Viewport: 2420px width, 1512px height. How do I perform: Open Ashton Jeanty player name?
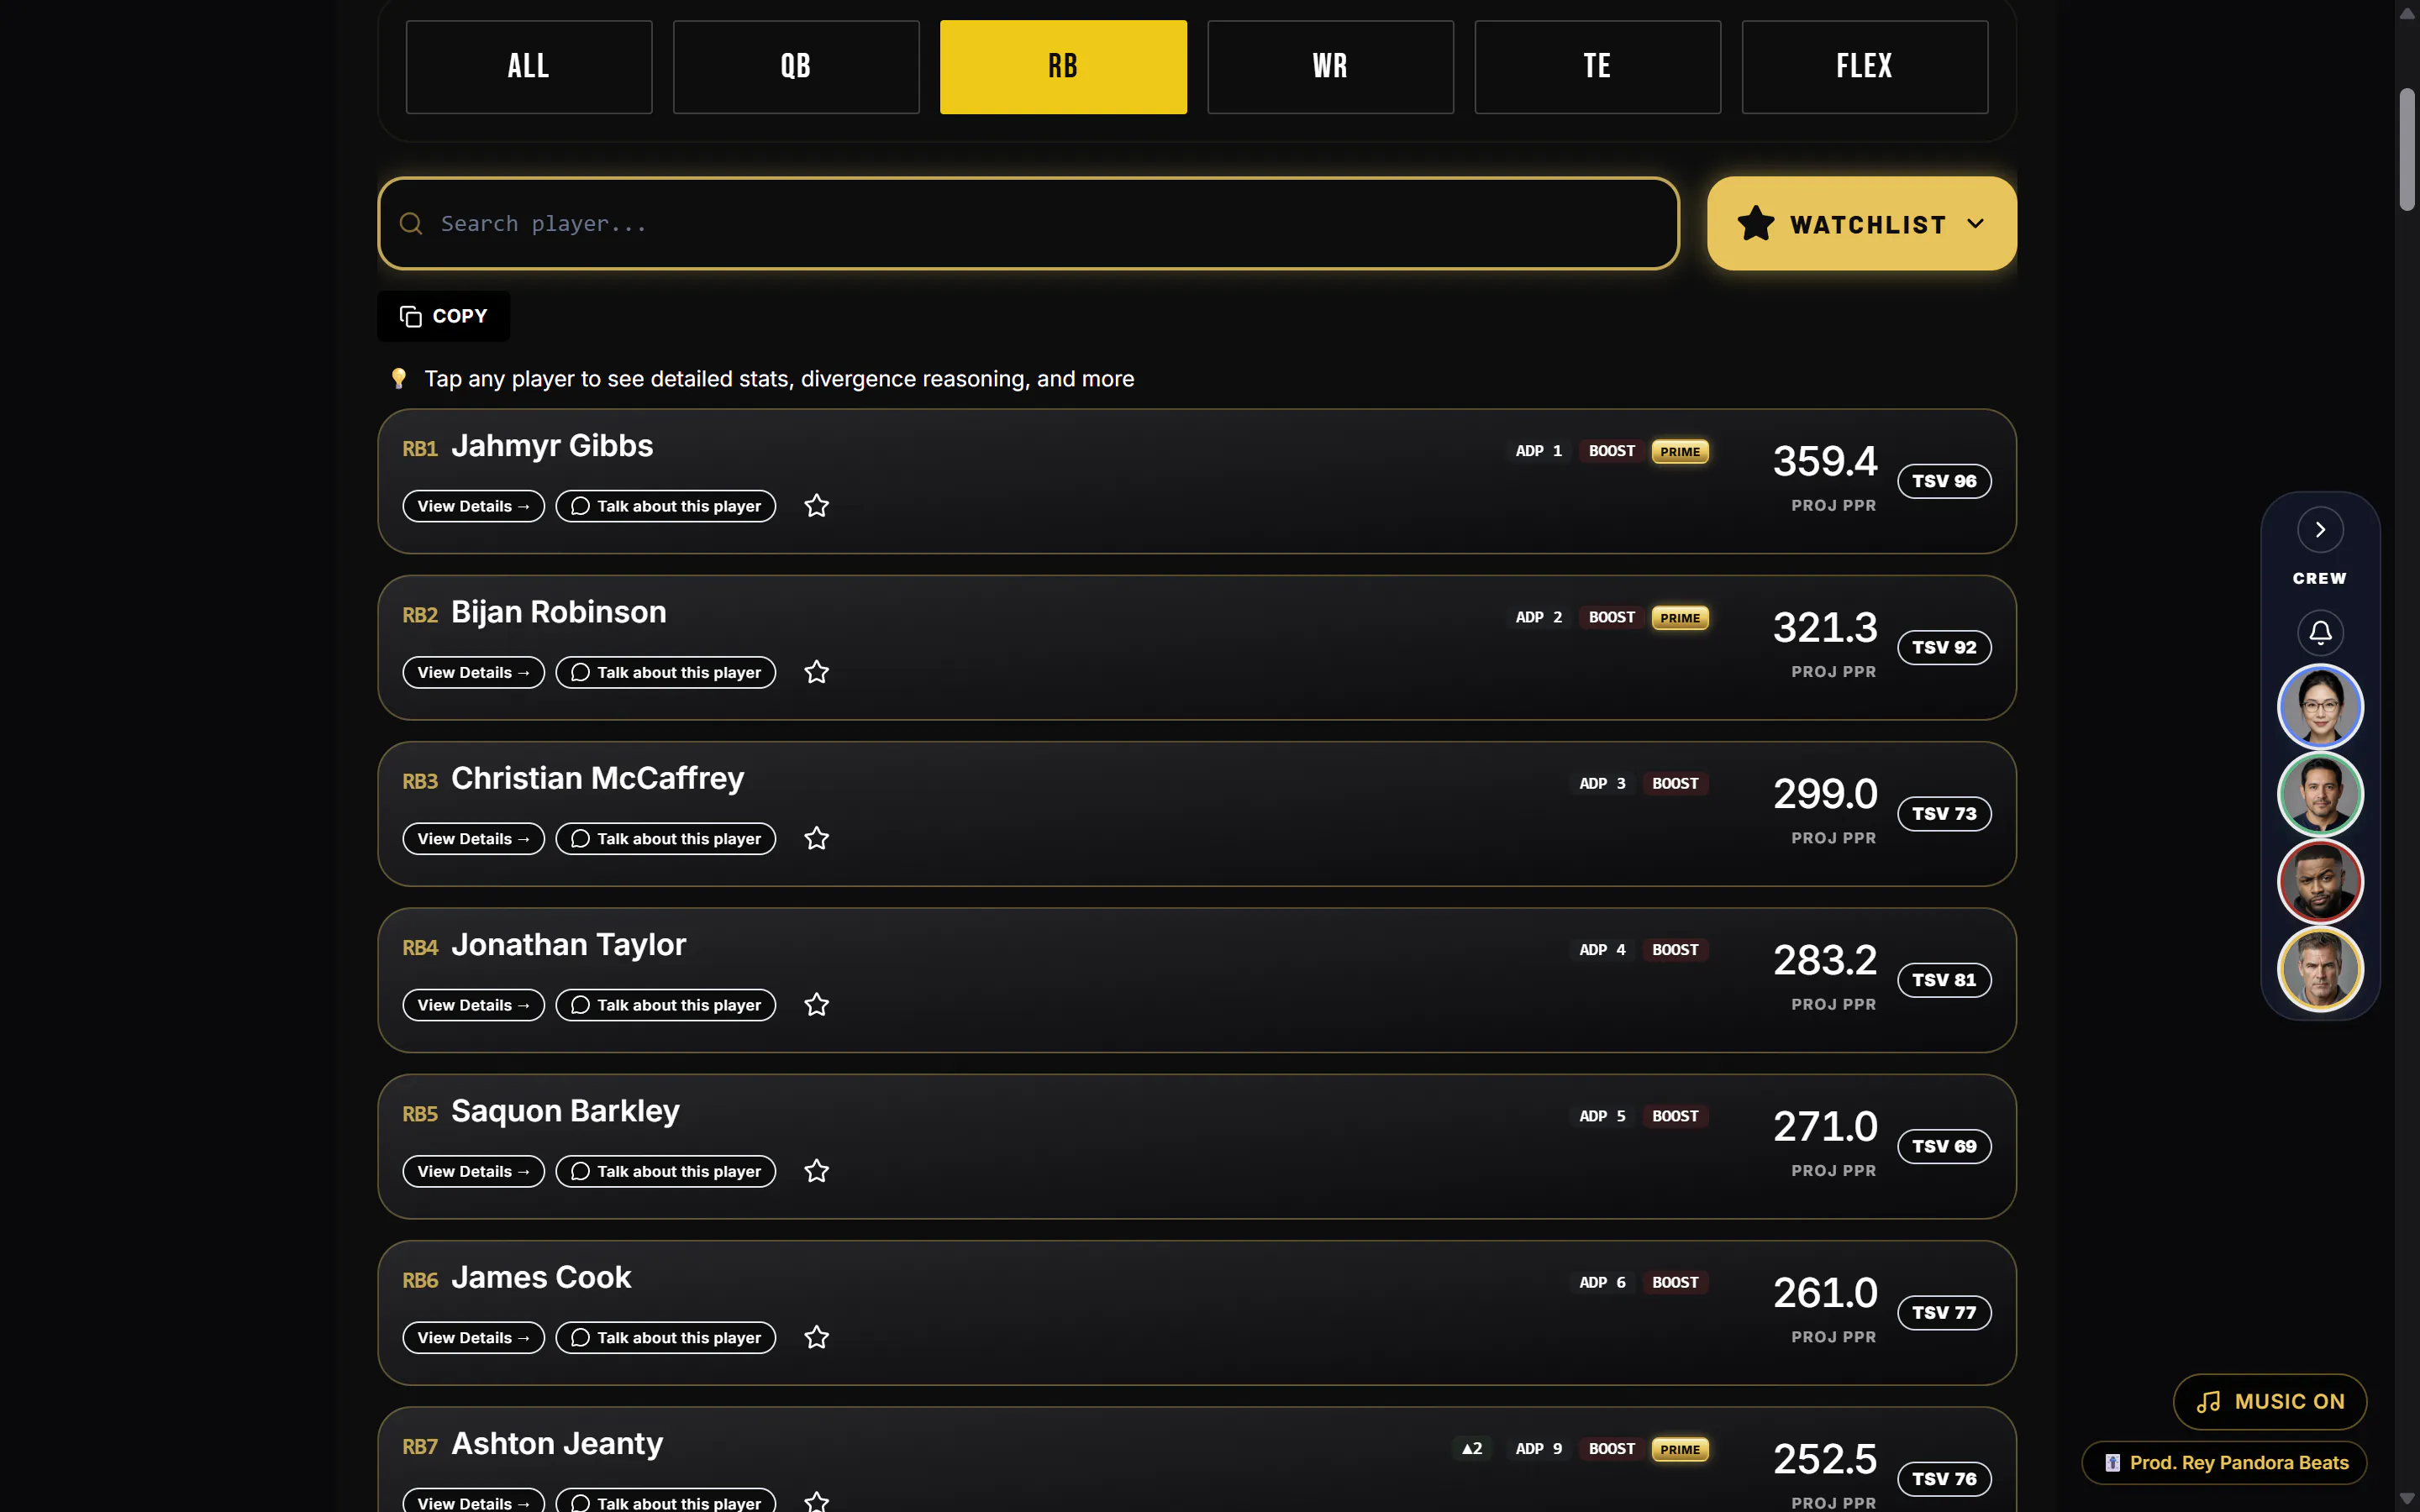tap(557, 1444)
